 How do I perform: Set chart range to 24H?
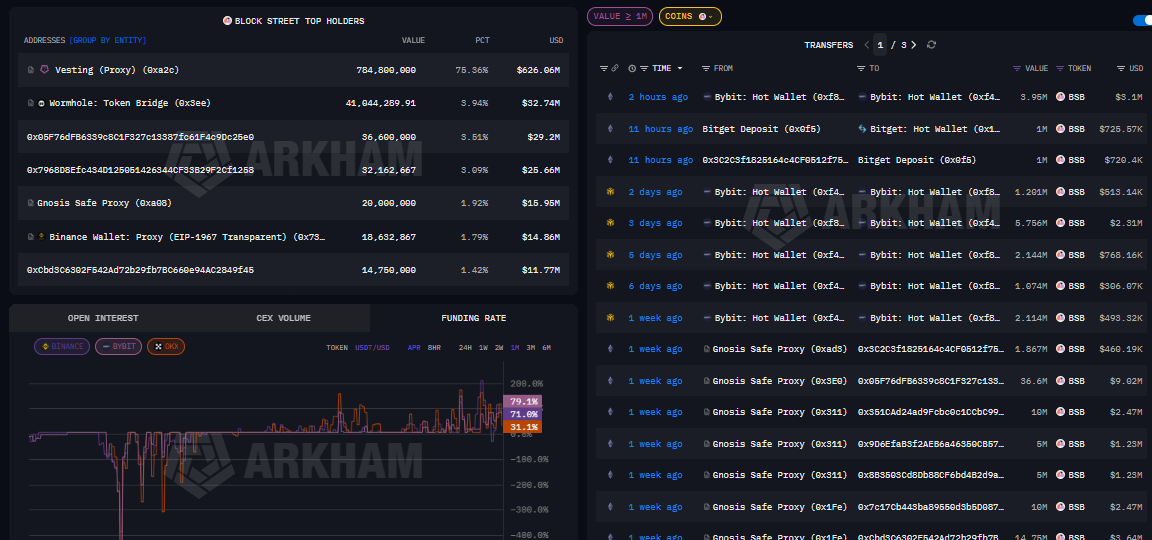point(465,348)
